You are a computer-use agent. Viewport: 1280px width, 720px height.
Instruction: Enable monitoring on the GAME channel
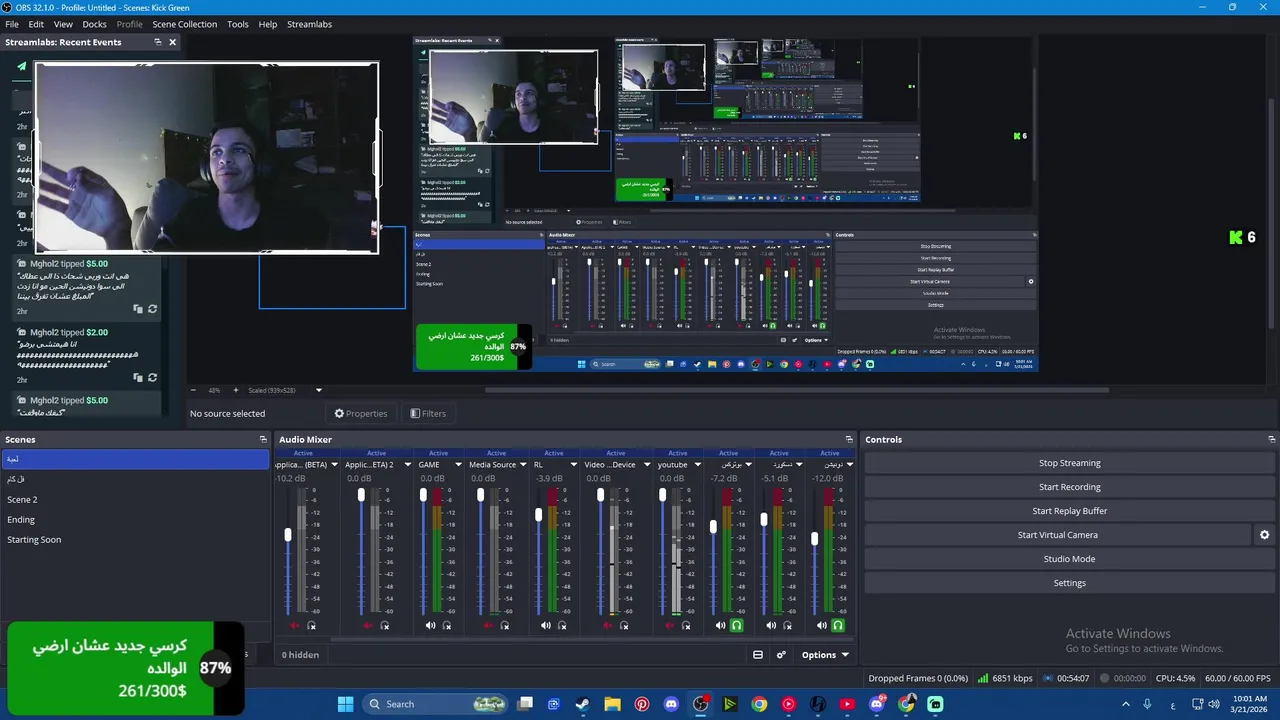tap(447, 626)
